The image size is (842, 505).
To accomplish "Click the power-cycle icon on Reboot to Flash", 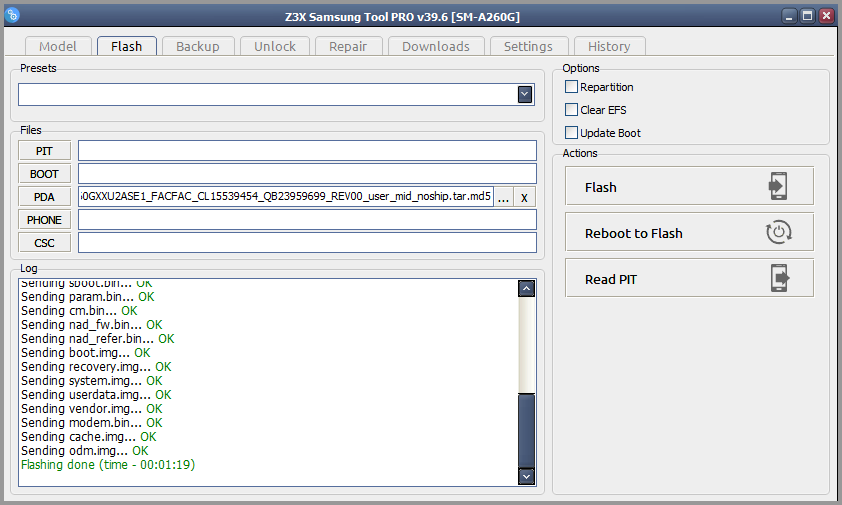I will pyautogui.click(x=778, y=232).
